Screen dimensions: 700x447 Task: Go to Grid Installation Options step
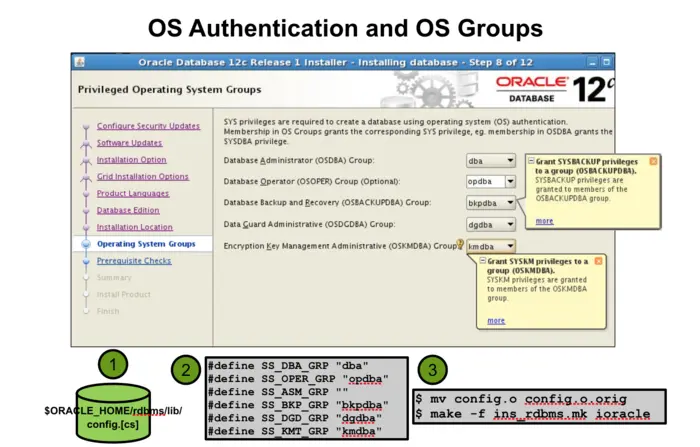(x=142, y=177)
